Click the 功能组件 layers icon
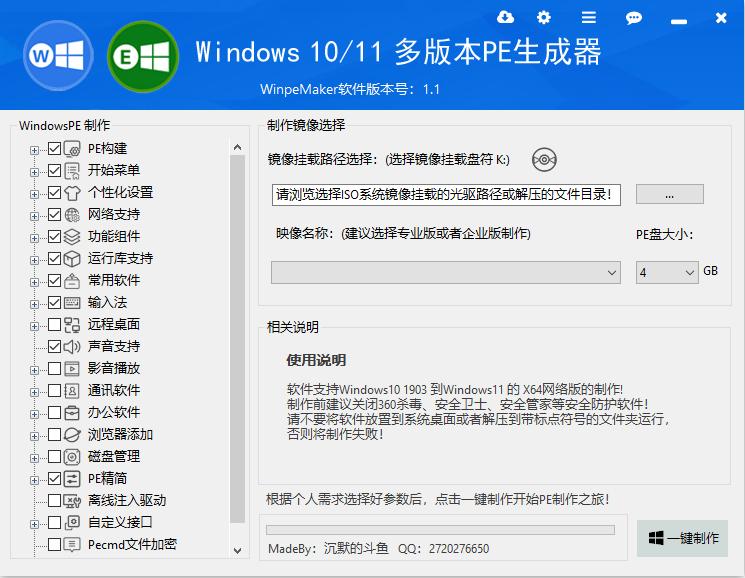The image size is (745, 578). 72,237
